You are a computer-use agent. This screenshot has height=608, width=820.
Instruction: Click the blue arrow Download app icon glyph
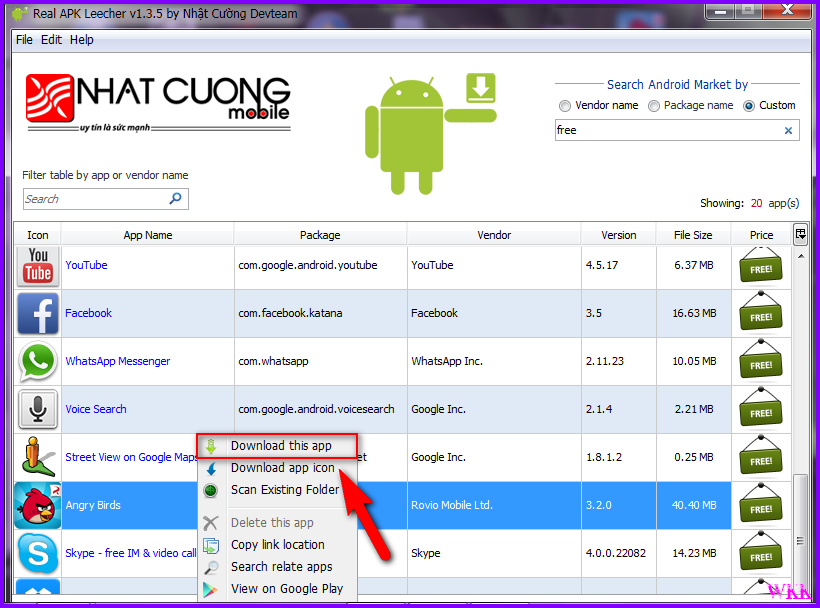211,468
